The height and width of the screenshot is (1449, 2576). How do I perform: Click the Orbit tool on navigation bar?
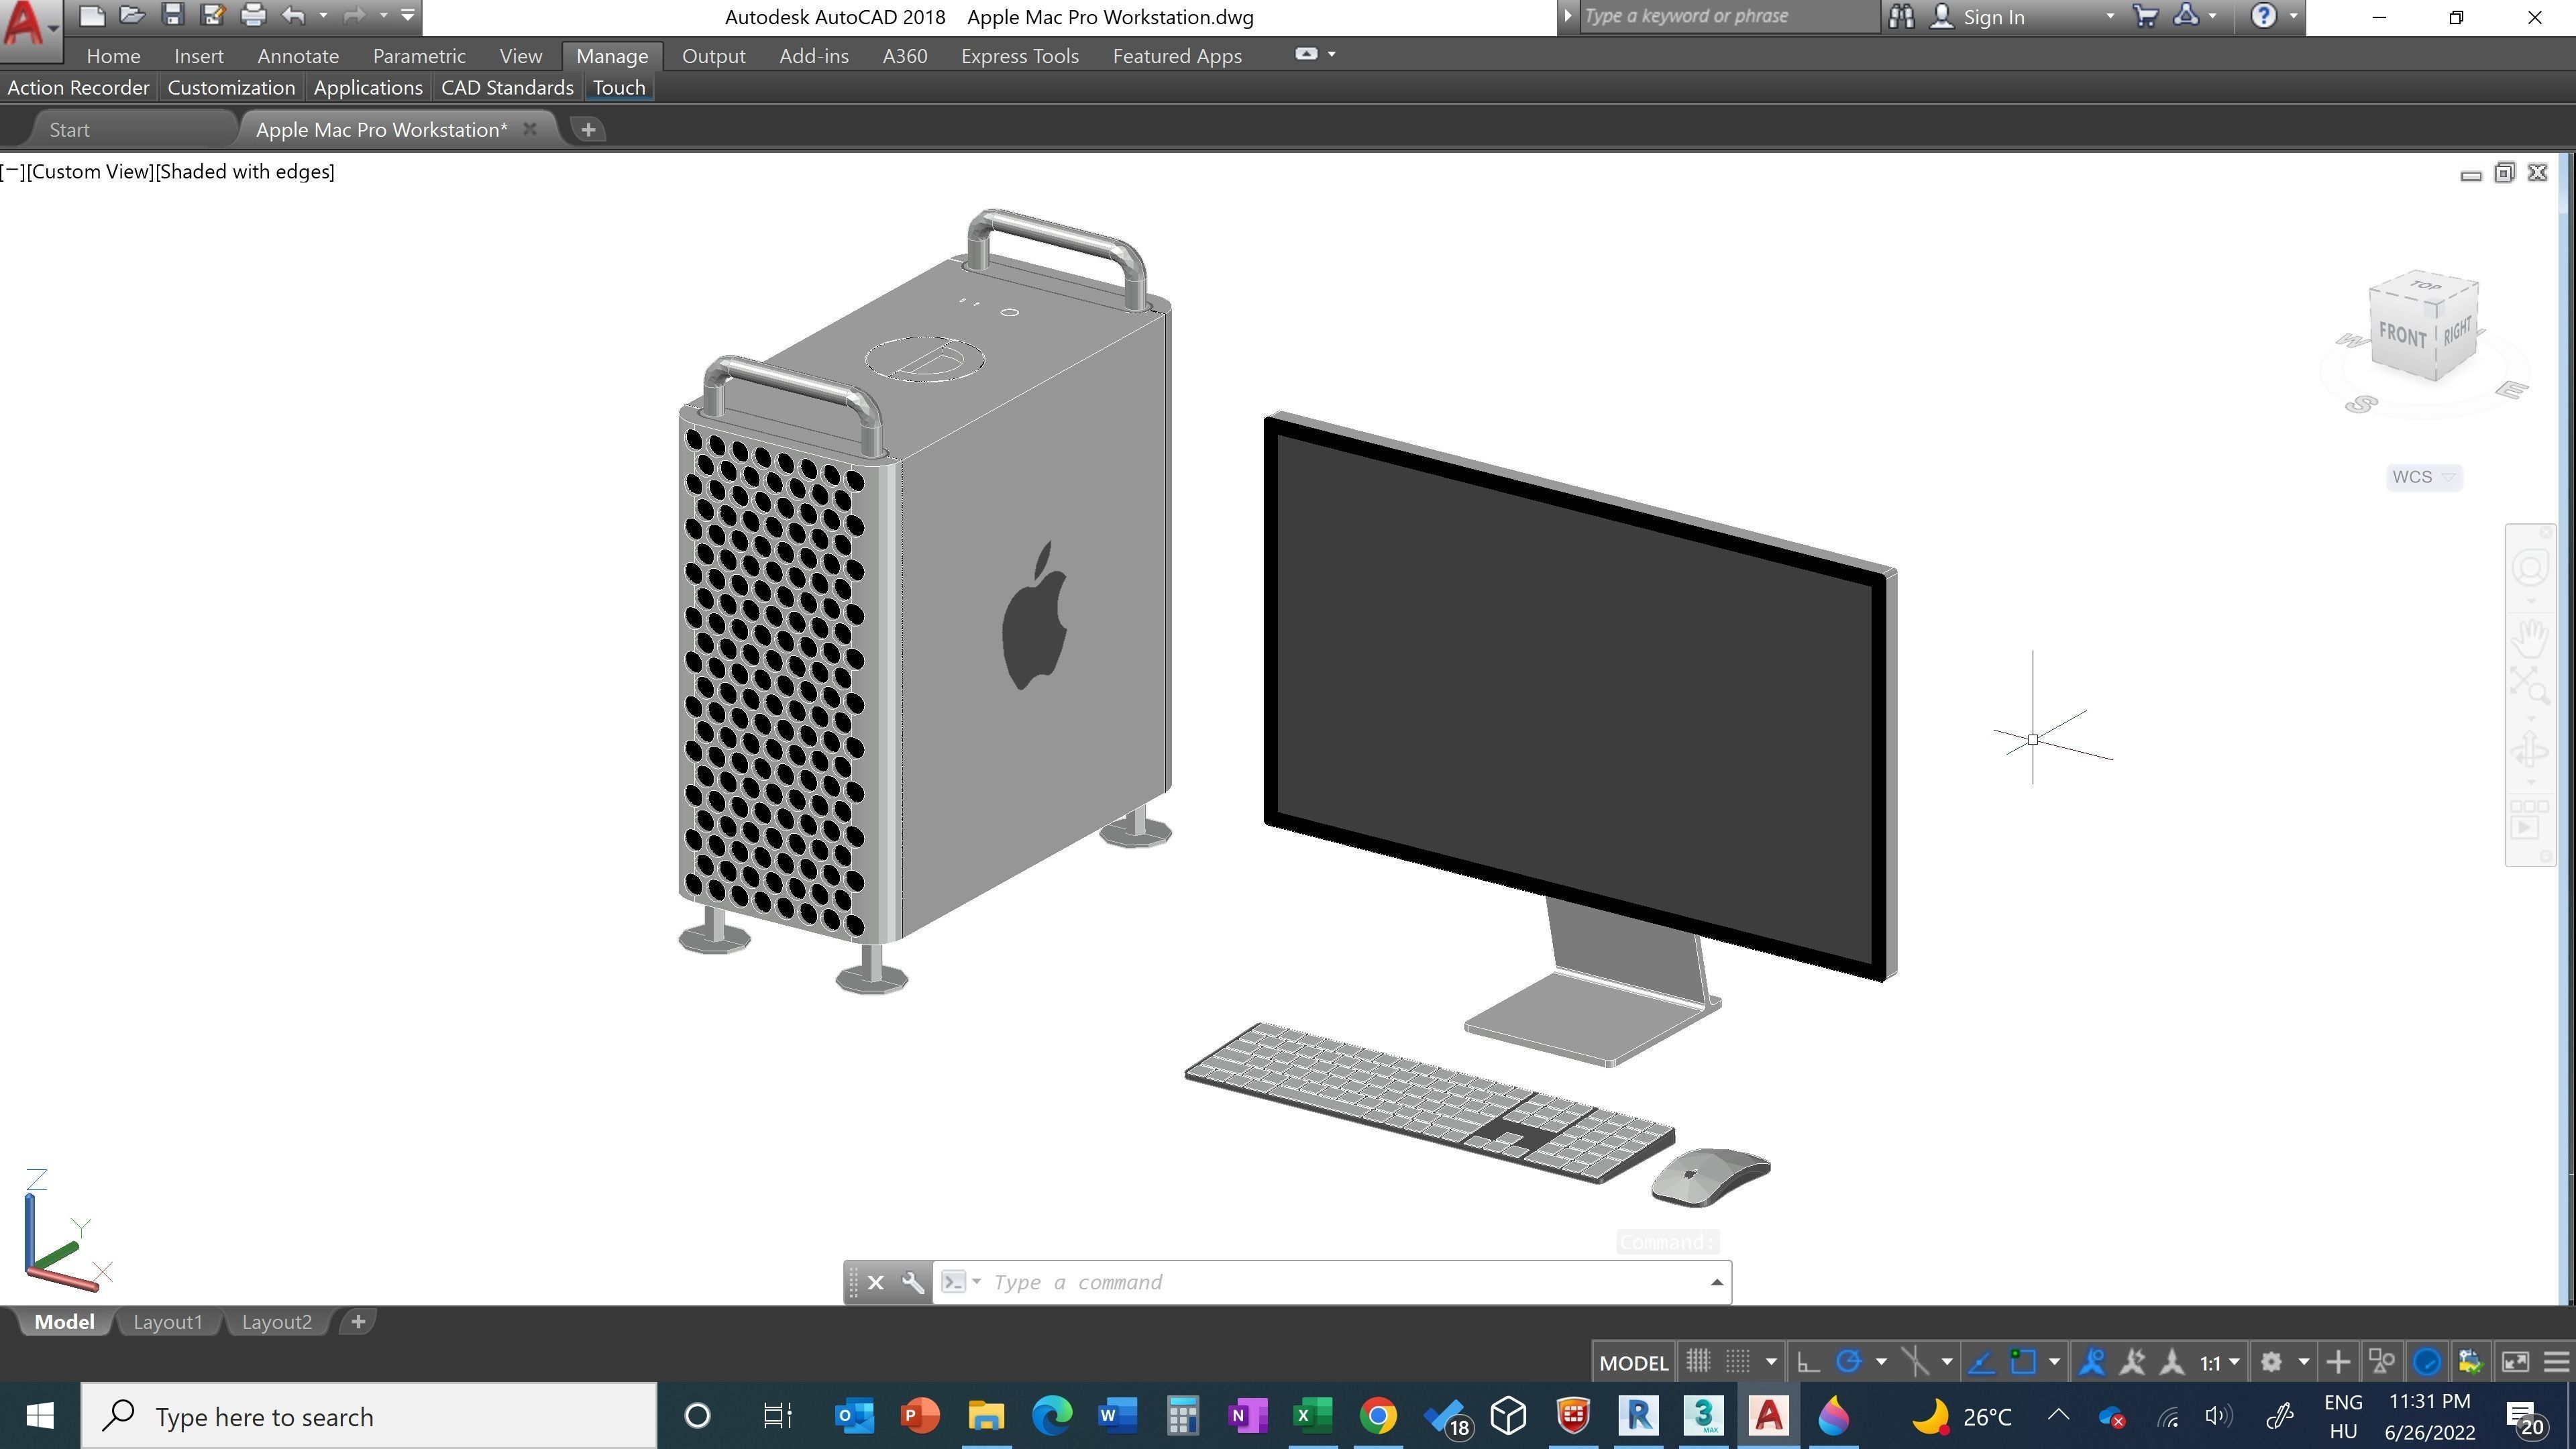coord(2530,750)
